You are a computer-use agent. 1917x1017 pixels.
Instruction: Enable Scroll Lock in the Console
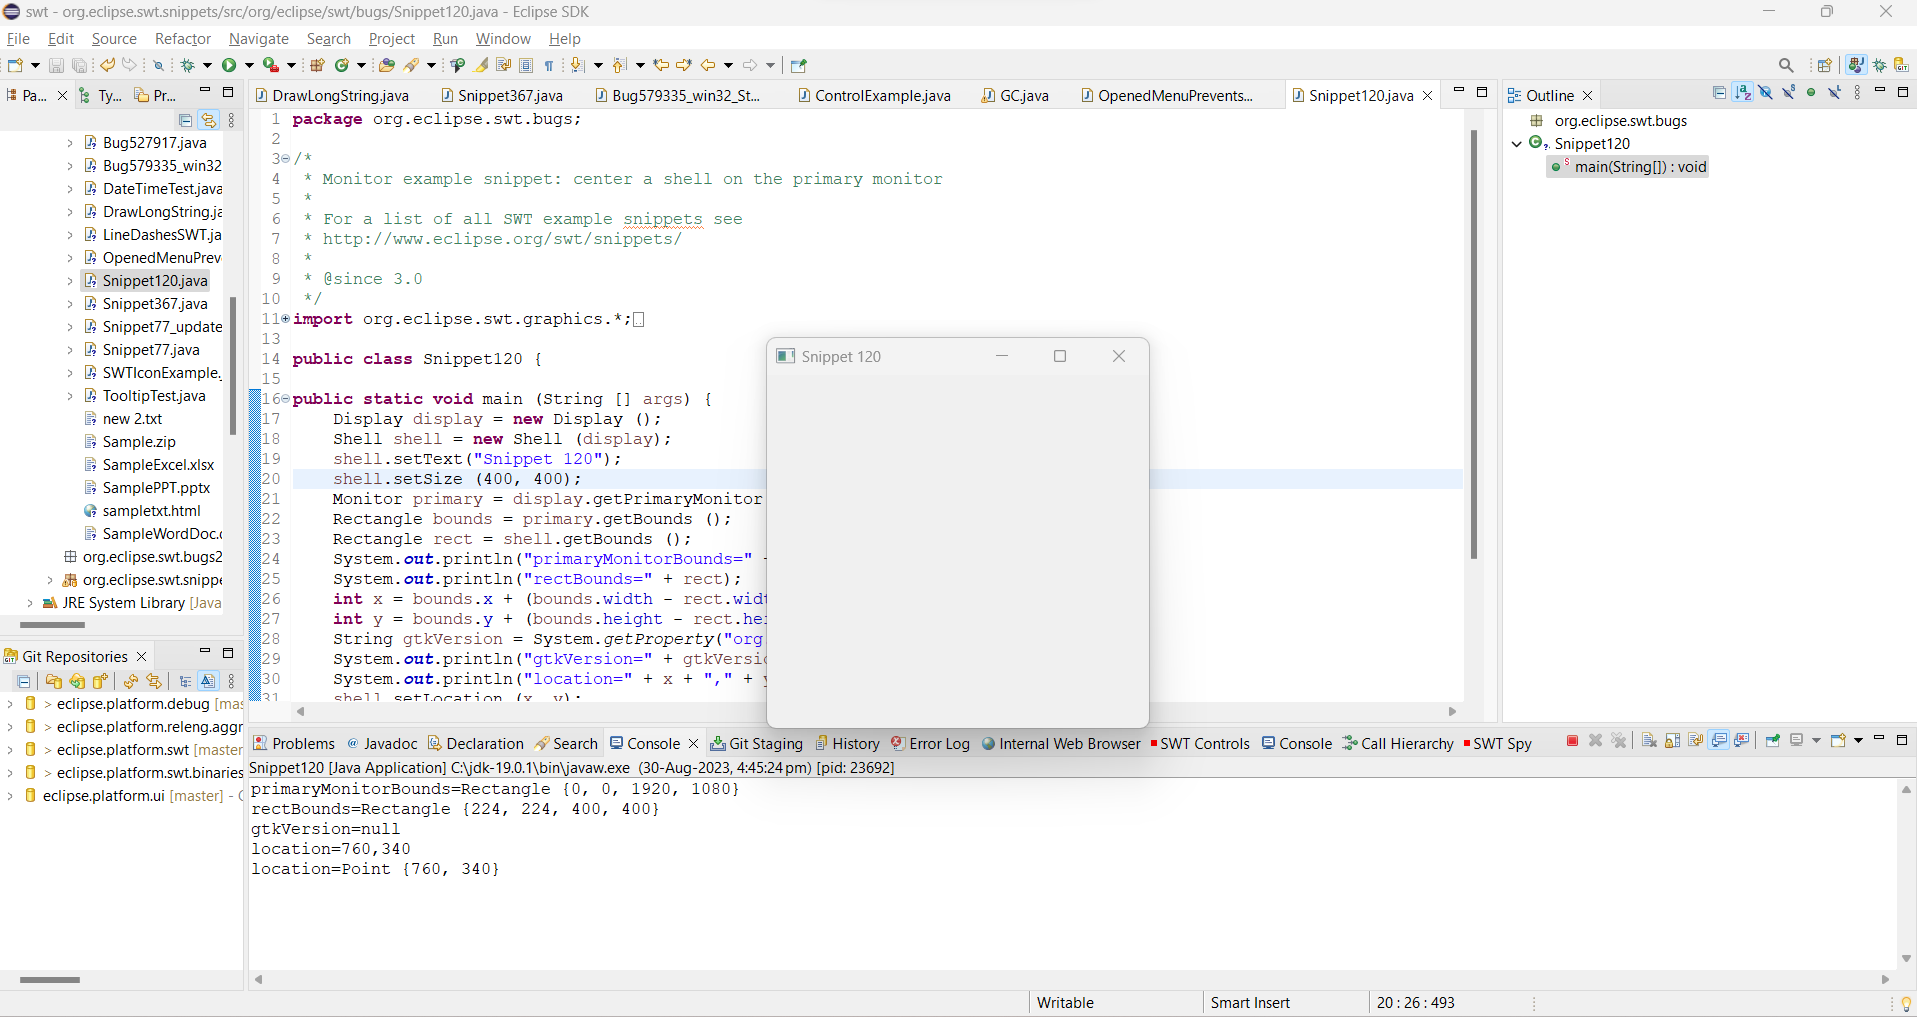pos(1672,741)
